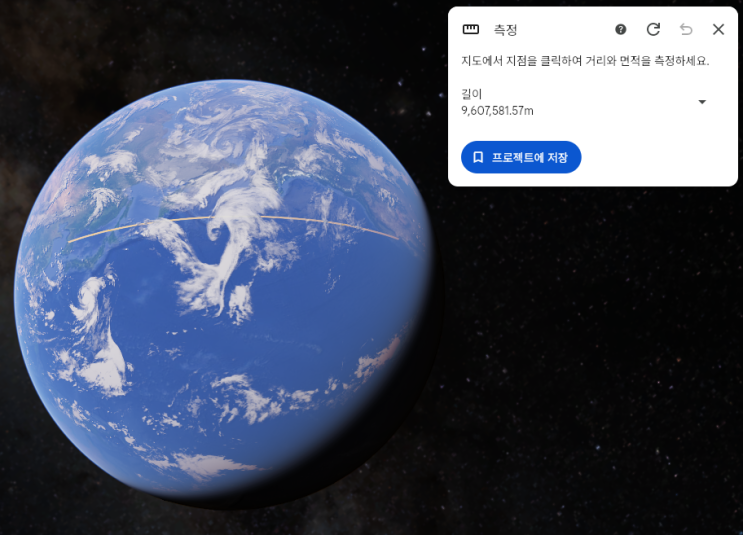Click the 측정 panel title
This screenshot has height=535, width=743.
(x=505, y=30)
